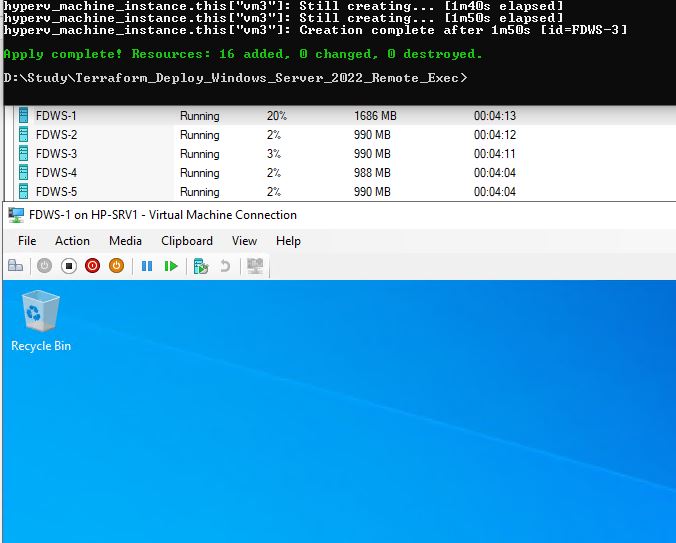Open the View menu
The width and height of the screenshot is (676, 543).
click(x=244, y=240)
